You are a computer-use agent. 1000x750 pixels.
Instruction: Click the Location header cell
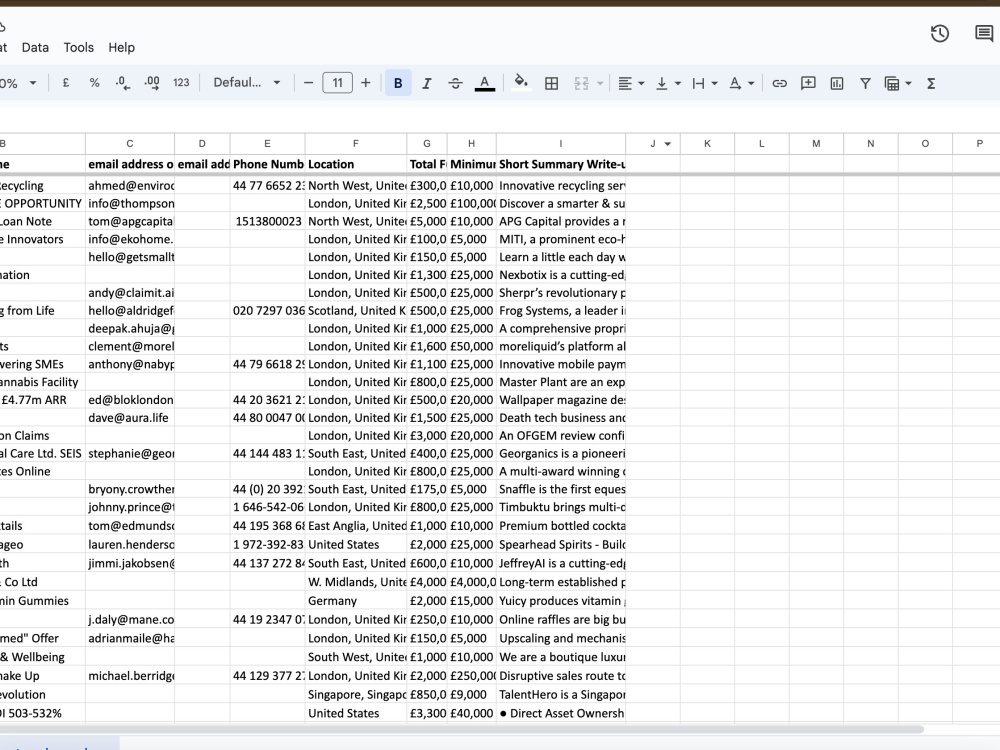pos(356,164)
